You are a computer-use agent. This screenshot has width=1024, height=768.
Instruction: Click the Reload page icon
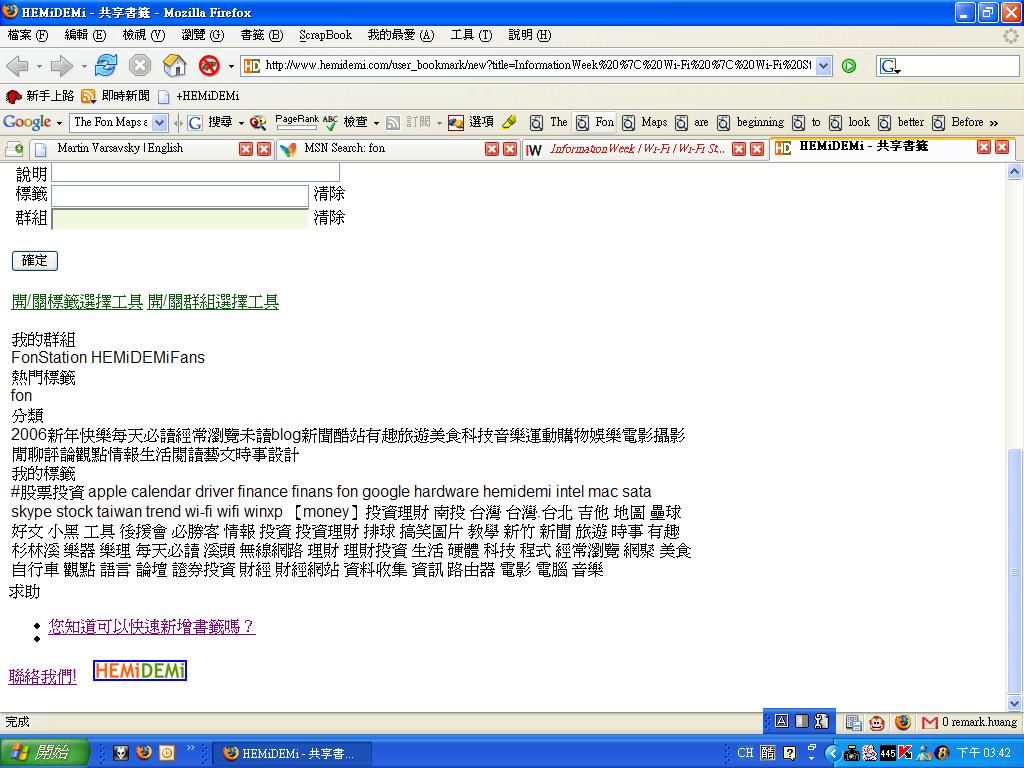pyautogui.click(x=106, y=66)
